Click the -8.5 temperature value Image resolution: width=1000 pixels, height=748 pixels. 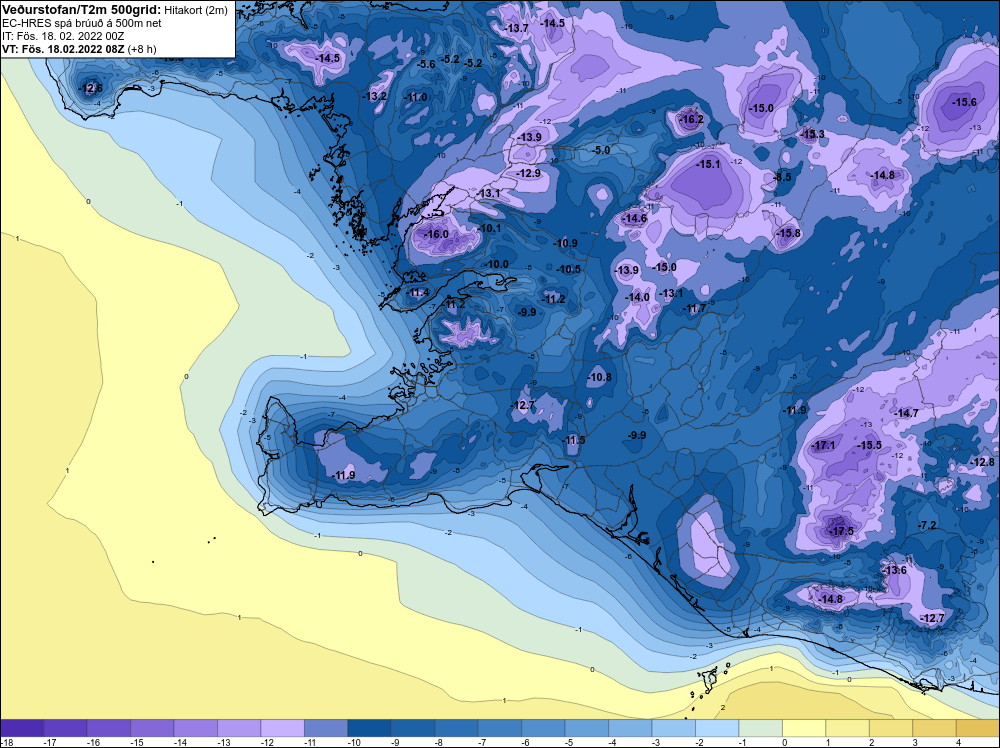coord(782,177)
